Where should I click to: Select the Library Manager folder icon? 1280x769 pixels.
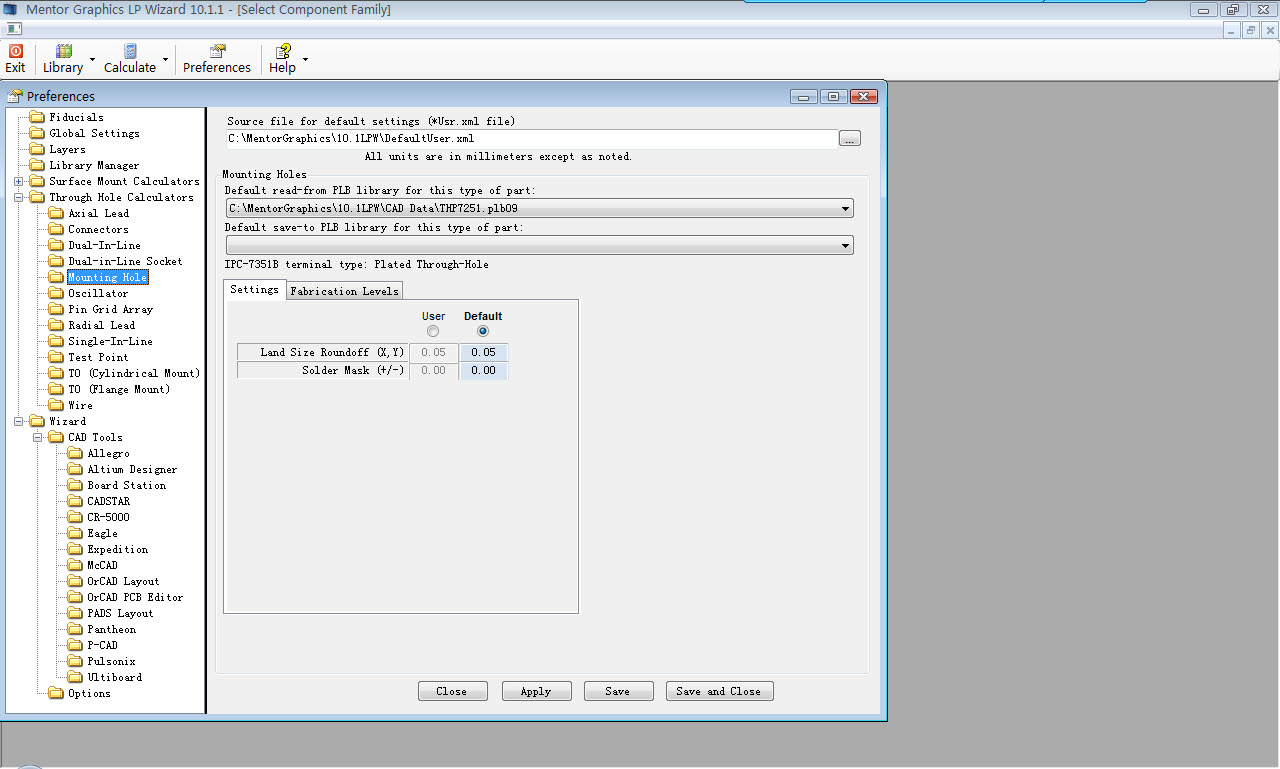coord(37,165)
